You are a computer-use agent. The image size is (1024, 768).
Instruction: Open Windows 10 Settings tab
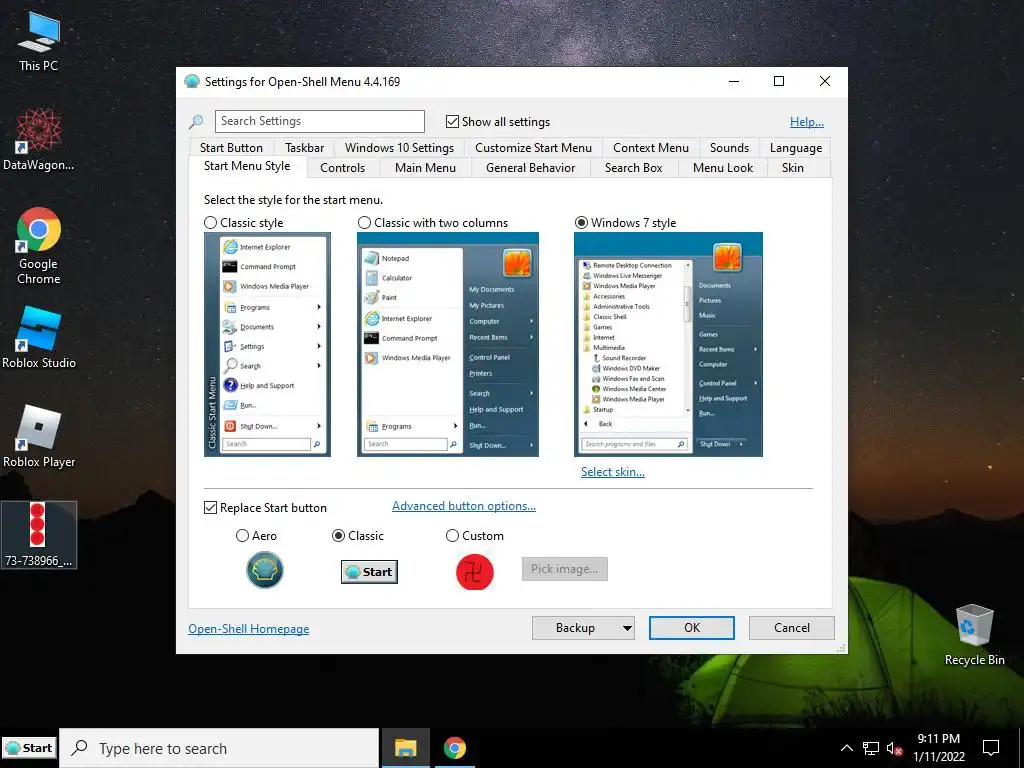pyautogui.click(x=399, y=148)
